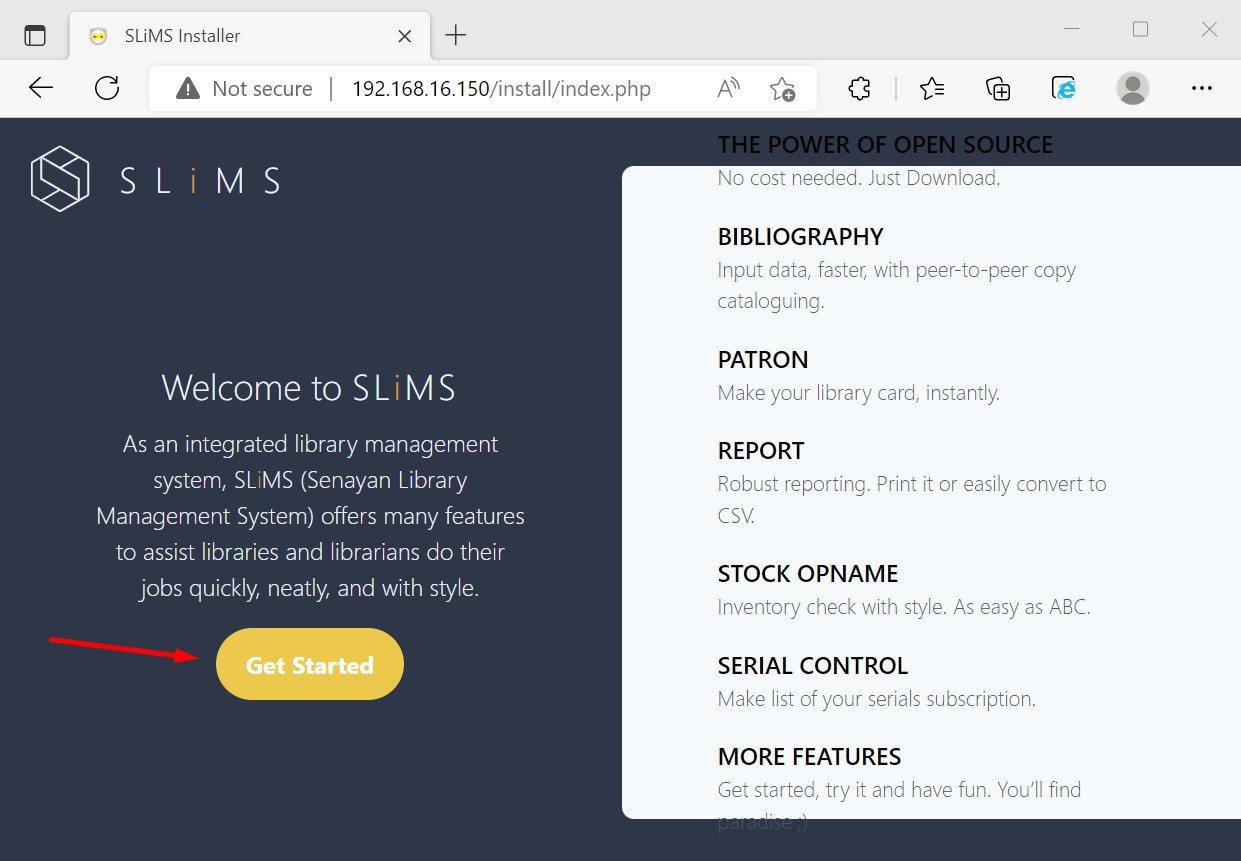Maximize the browser window
The width and height of the screenshot is (1241, 861).
click(x=1140, y=30)
